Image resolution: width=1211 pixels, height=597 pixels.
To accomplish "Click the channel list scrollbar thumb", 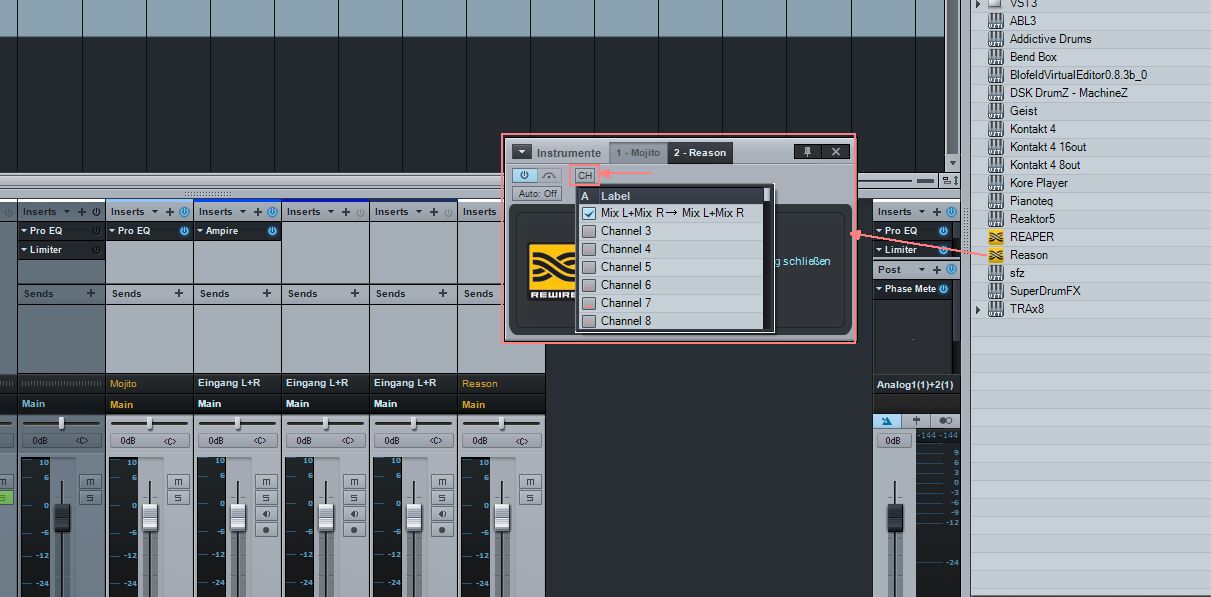I will click(x=767, y=195).
